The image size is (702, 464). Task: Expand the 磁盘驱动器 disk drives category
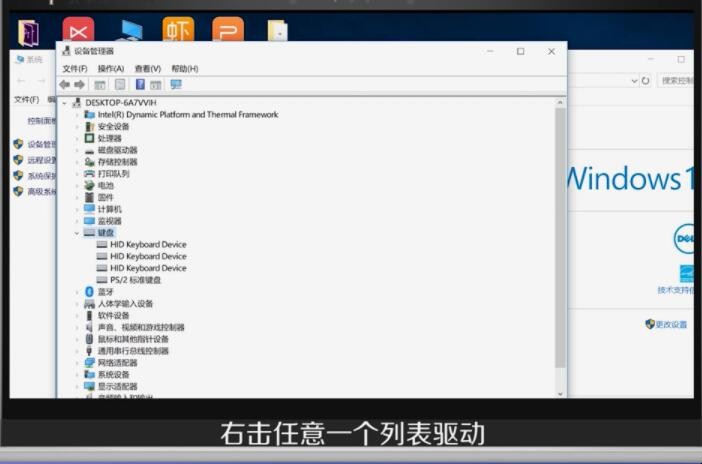pos(77,150)
